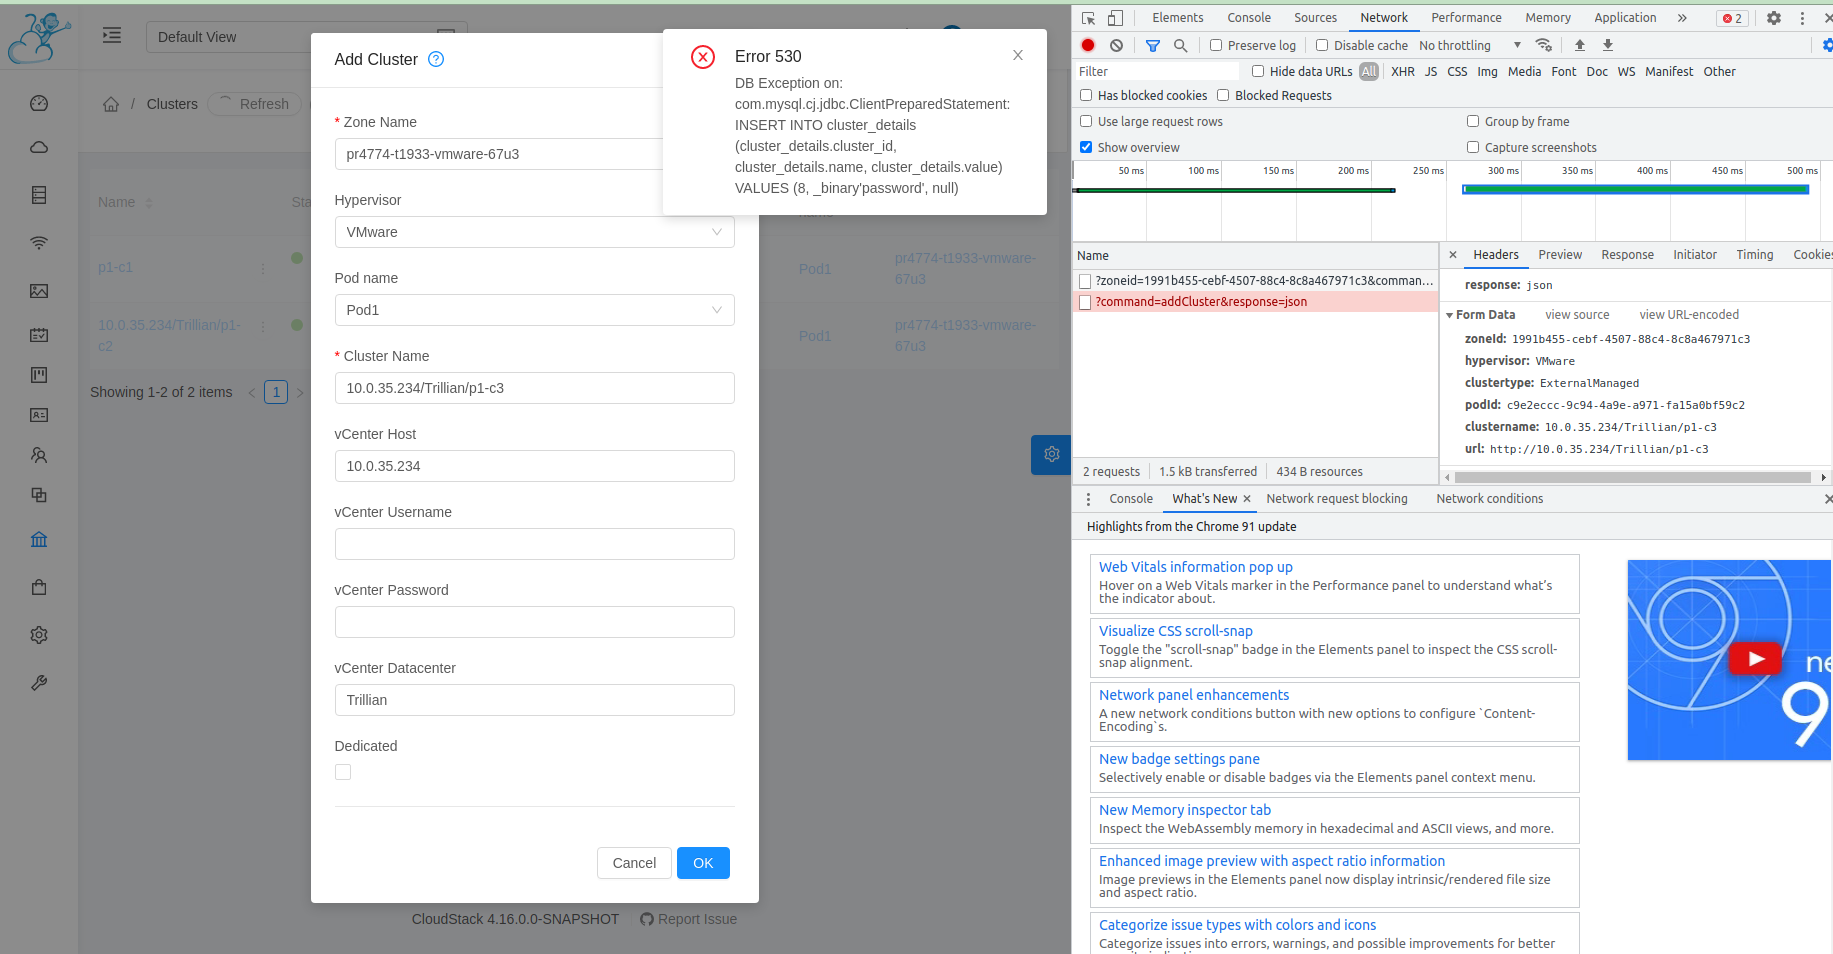
Task: Open the Images section icon
Action: click(38, 290)
